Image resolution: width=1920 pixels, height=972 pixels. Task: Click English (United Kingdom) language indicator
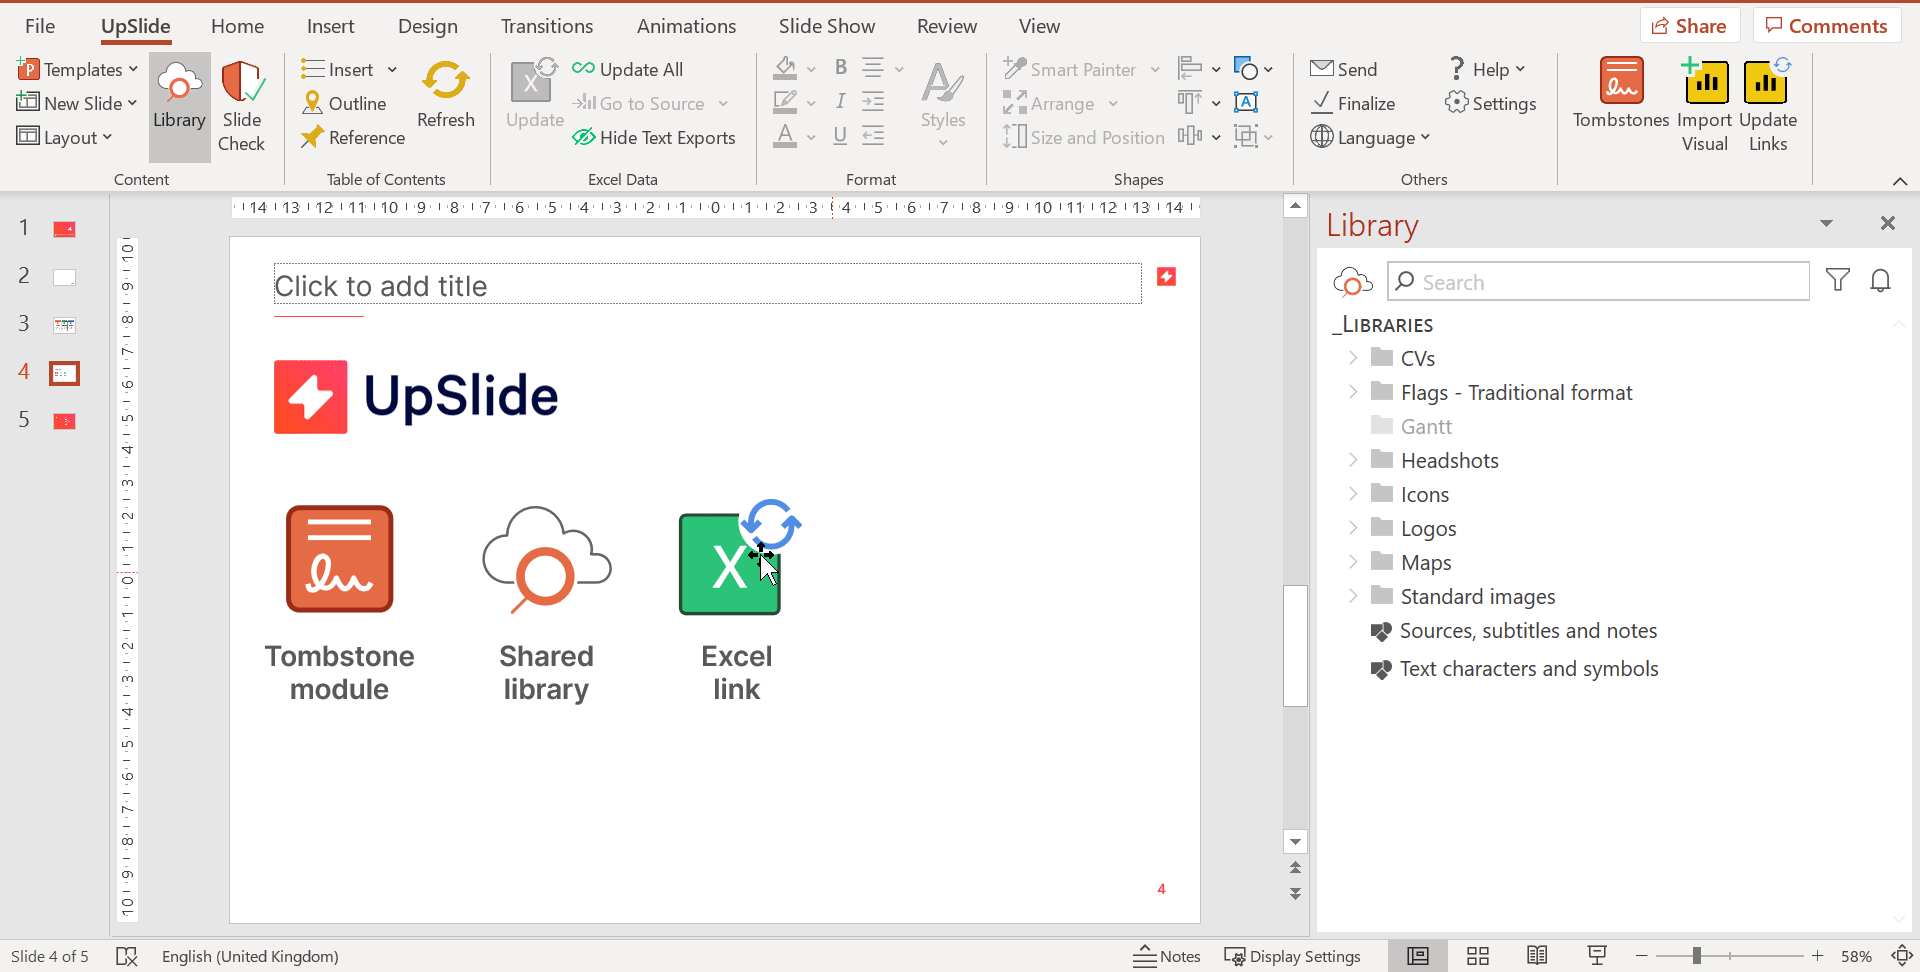(x=250, y=956)
